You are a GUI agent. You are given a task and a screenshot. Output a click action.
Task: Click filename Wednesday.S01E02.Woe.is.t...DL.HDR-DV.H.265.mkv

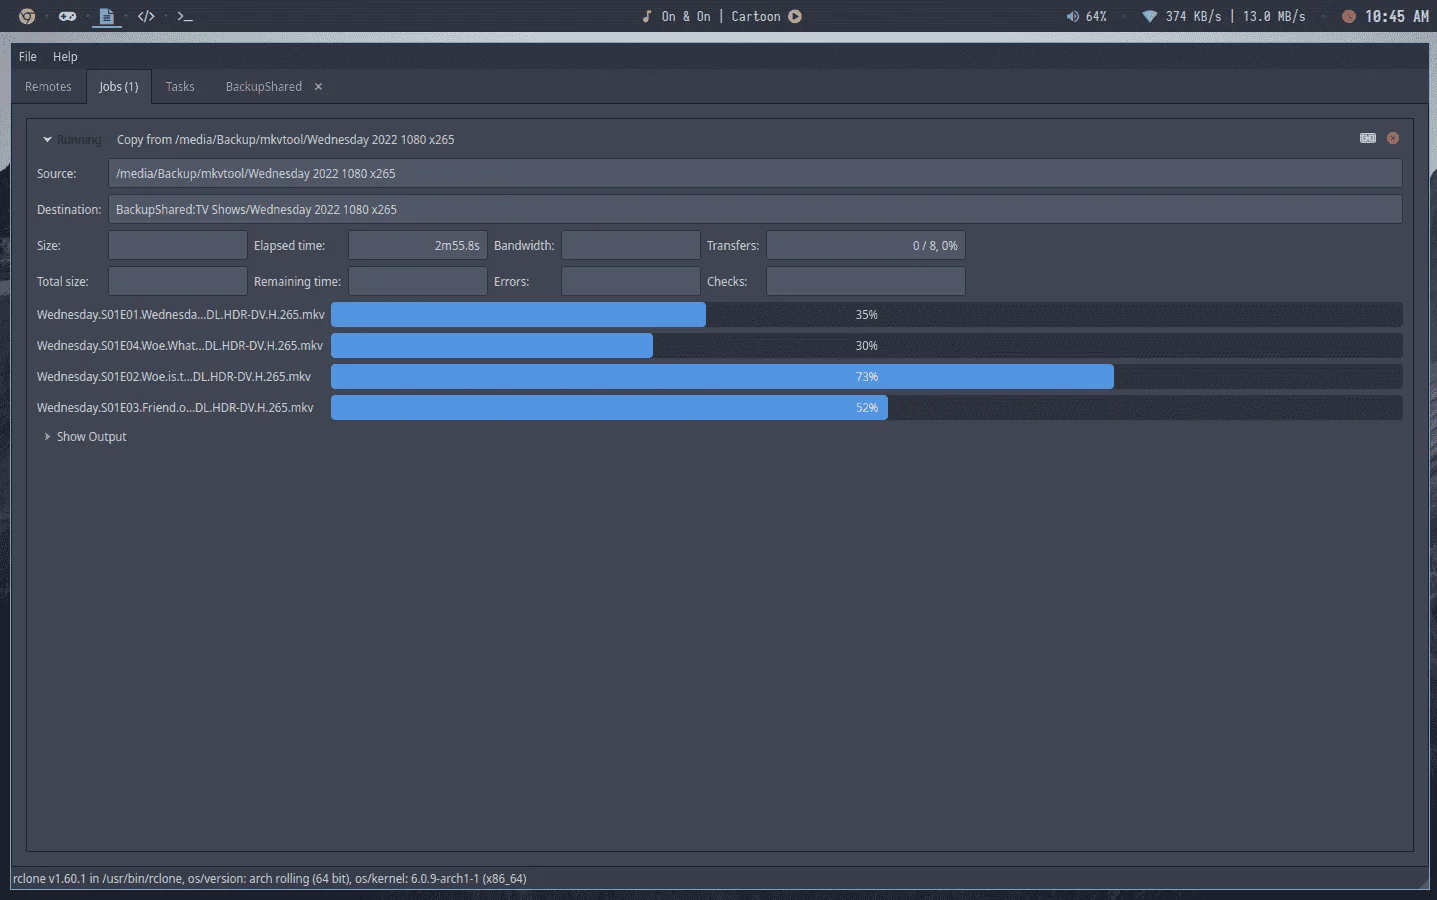click(x=174, y=377)
